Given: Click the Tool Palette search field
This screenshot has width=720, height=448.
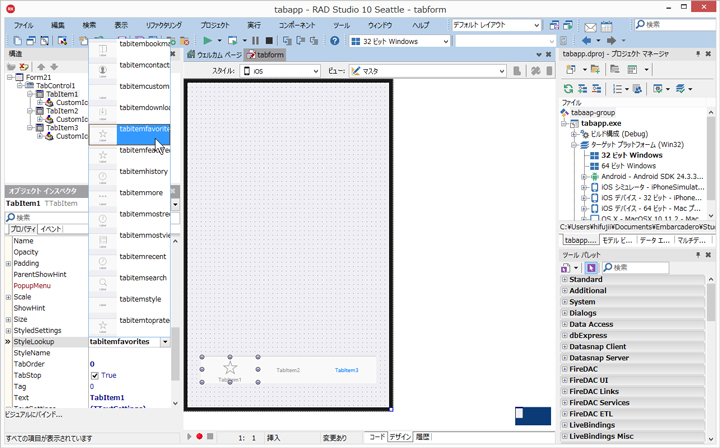Looking at the screenshot, I should pyautogui.click(x=636, y=268).
